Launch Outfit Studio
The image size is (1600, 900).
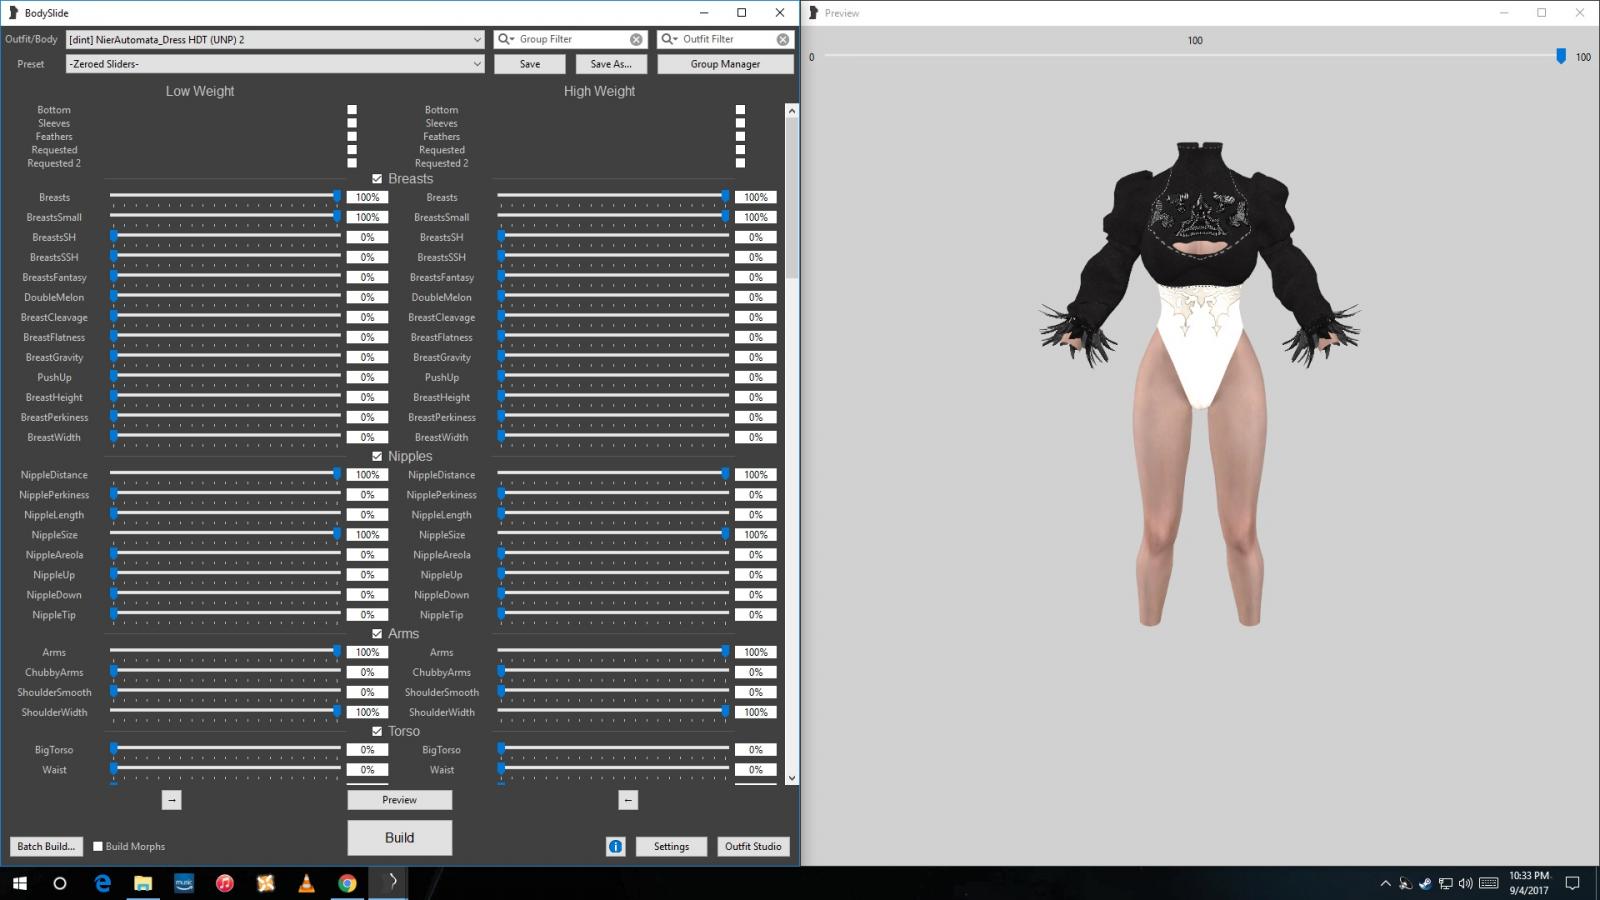click(753, 846)
